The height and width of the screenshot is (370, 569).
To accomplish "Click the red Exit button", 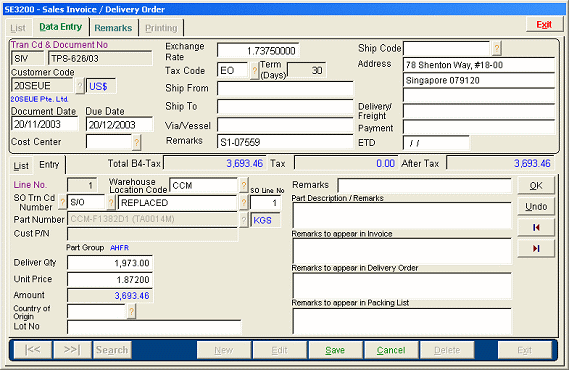I will [x=544, y=25].
